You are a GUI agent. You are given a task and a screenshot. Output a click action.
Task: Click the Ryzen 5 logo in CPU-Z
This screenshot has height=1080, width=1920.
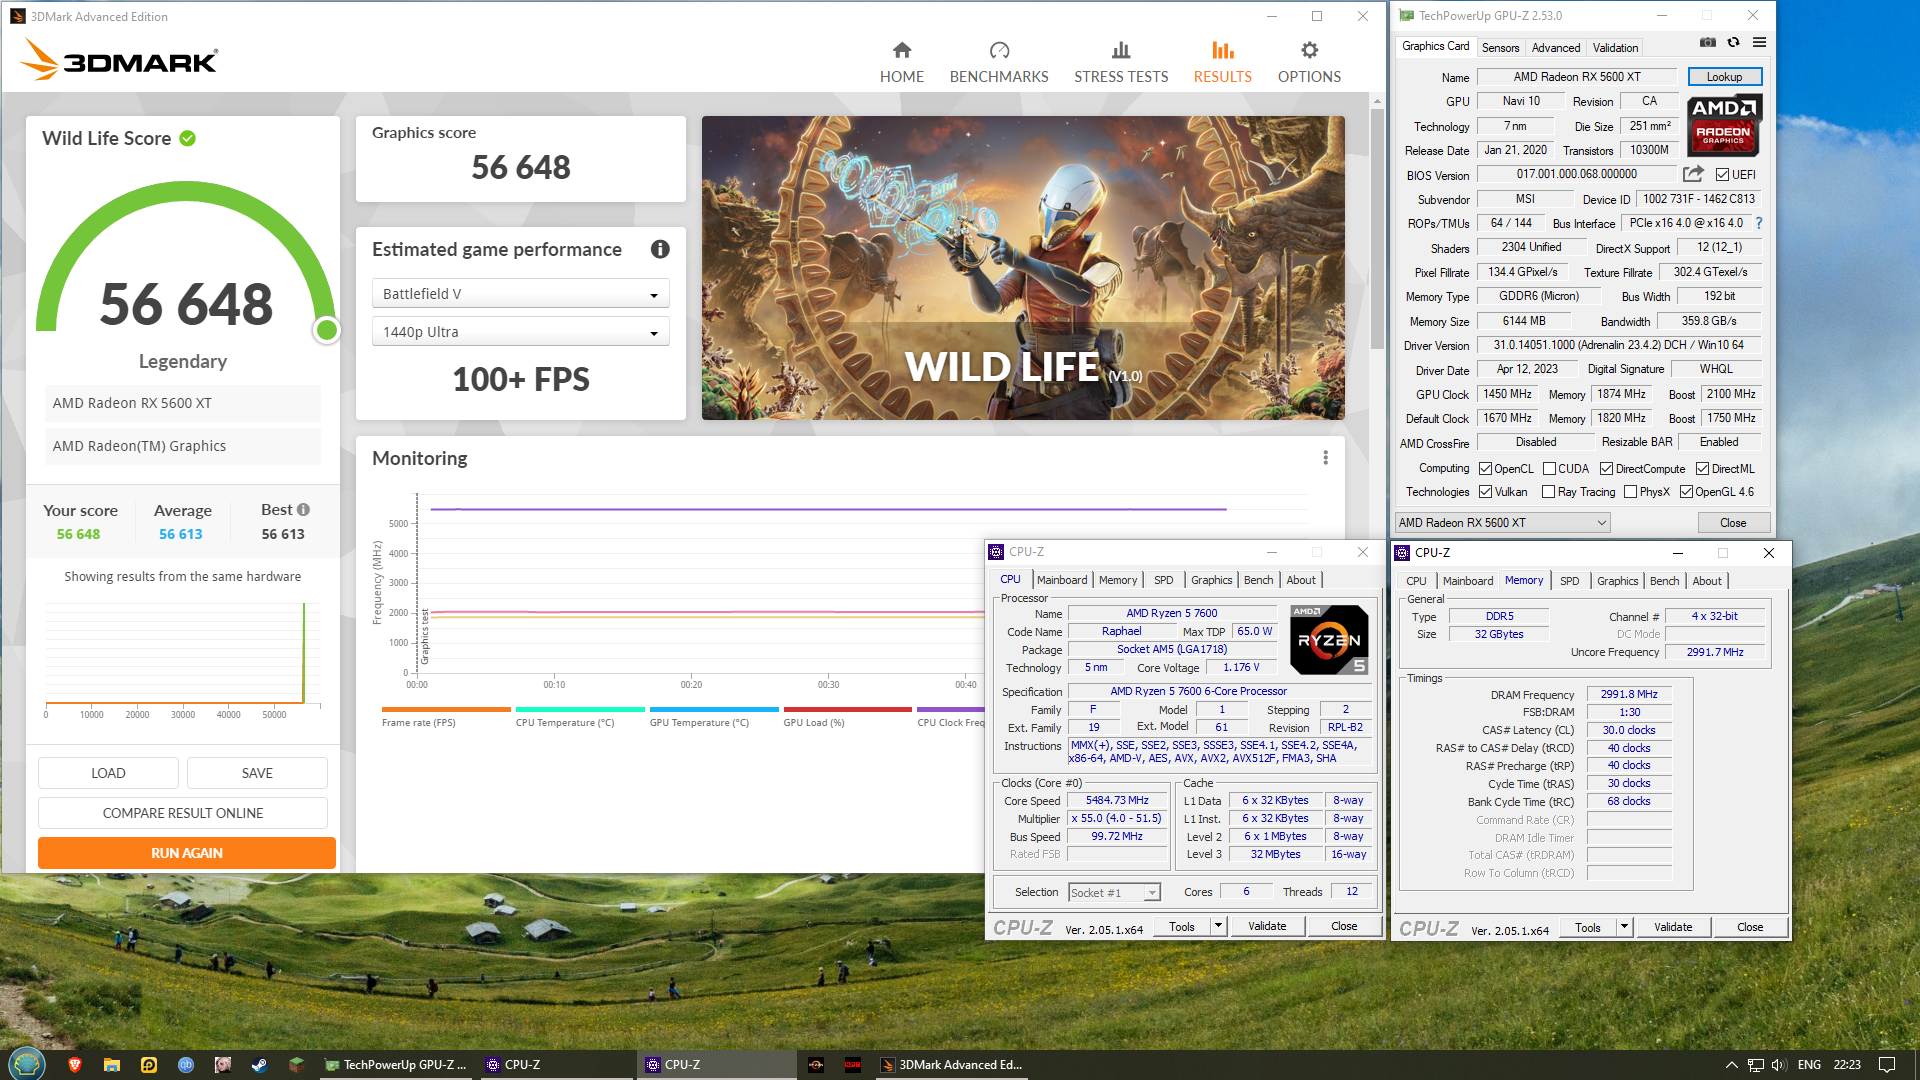[x=1328, y=639]
